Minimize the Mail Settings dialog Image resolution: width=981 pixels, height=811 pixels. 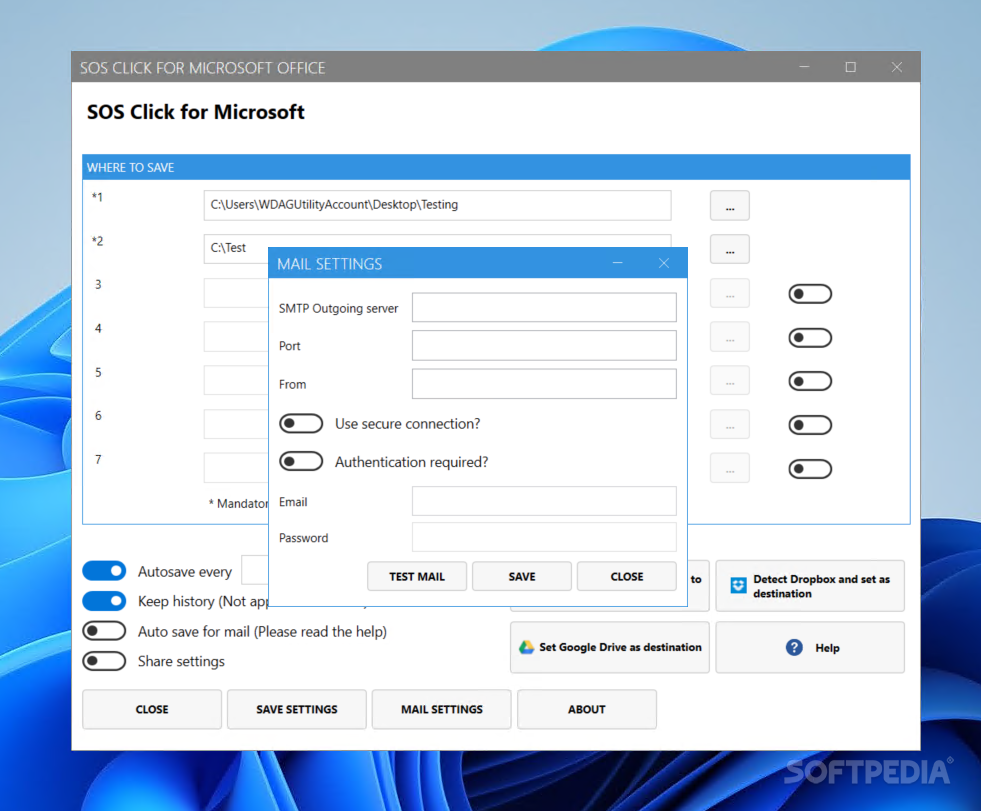(x=618, y=263)
